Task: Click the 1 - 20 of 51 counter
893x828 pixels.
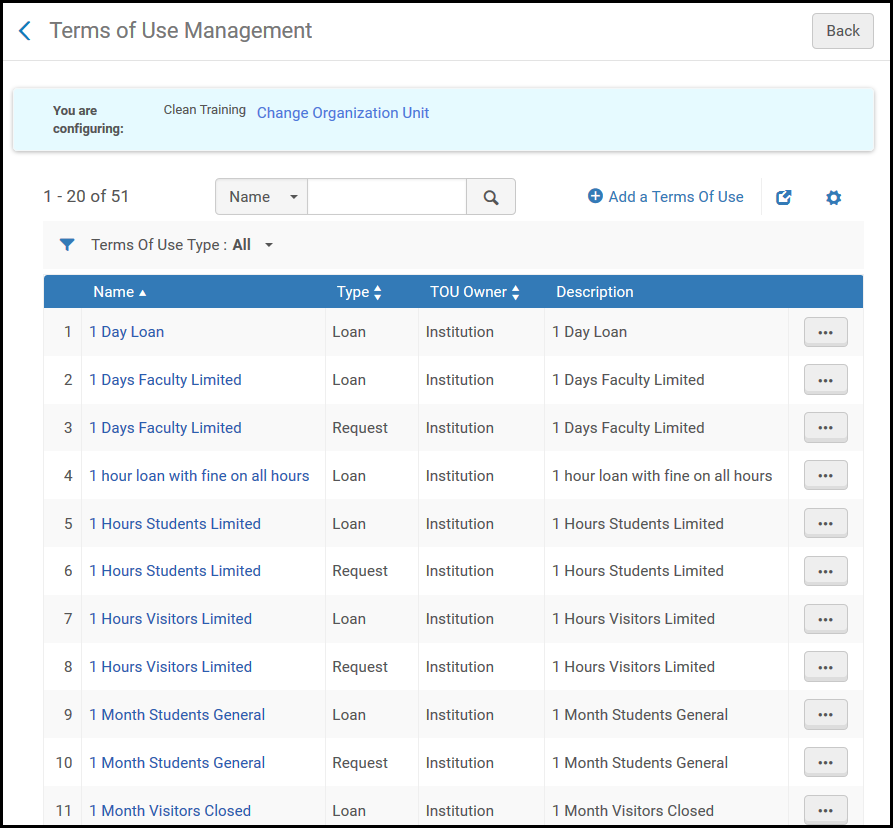Action: (x=86, y=196)
